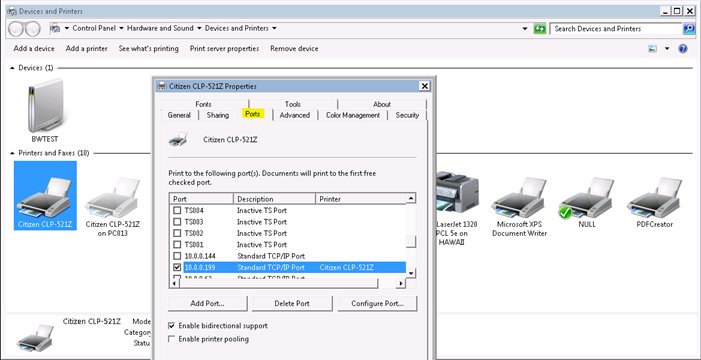
Task: Open dropdown arrow left of Control Panel breadcrumb
Action: click(67, 28)
